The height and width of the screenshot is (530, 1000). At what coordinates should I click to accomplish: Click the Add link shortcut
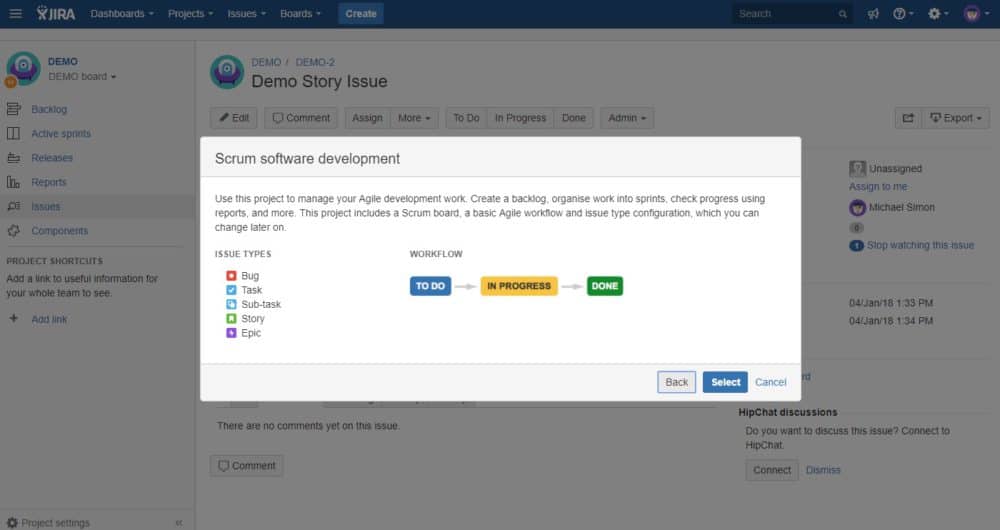[49, 319]
